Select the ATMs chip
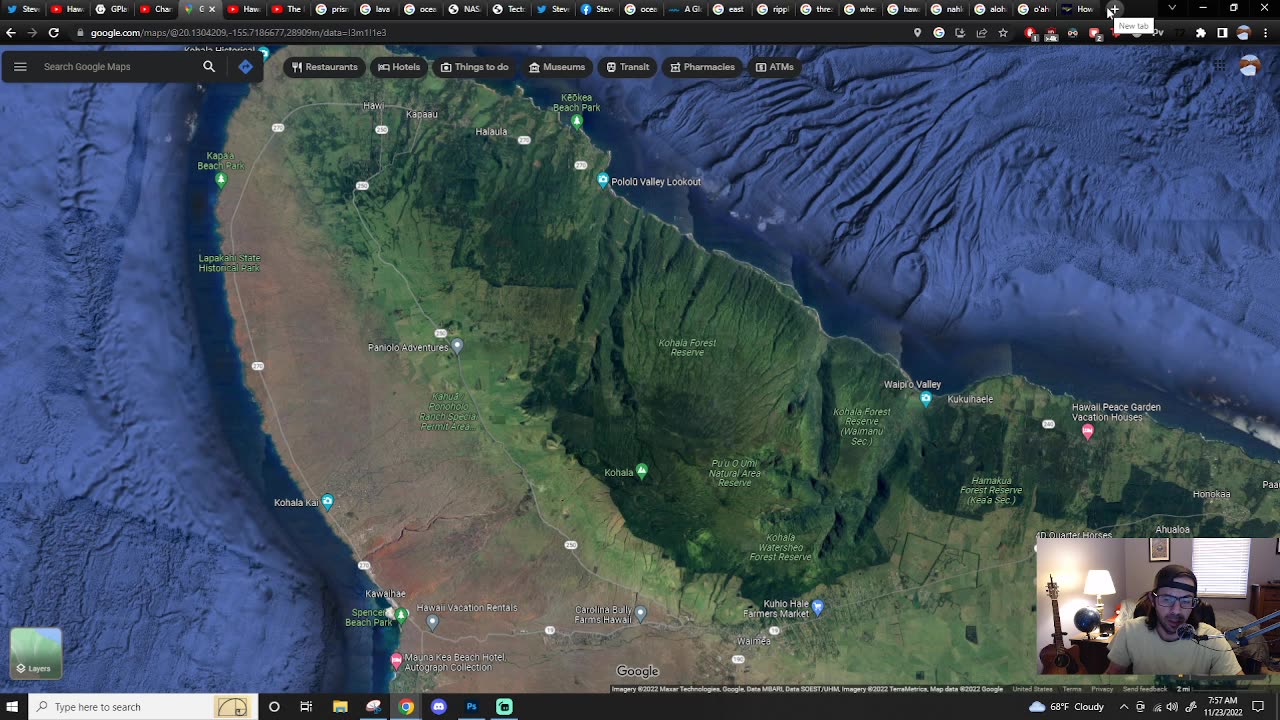This screenshot has width=1280, height=720. tap(775, 67)
